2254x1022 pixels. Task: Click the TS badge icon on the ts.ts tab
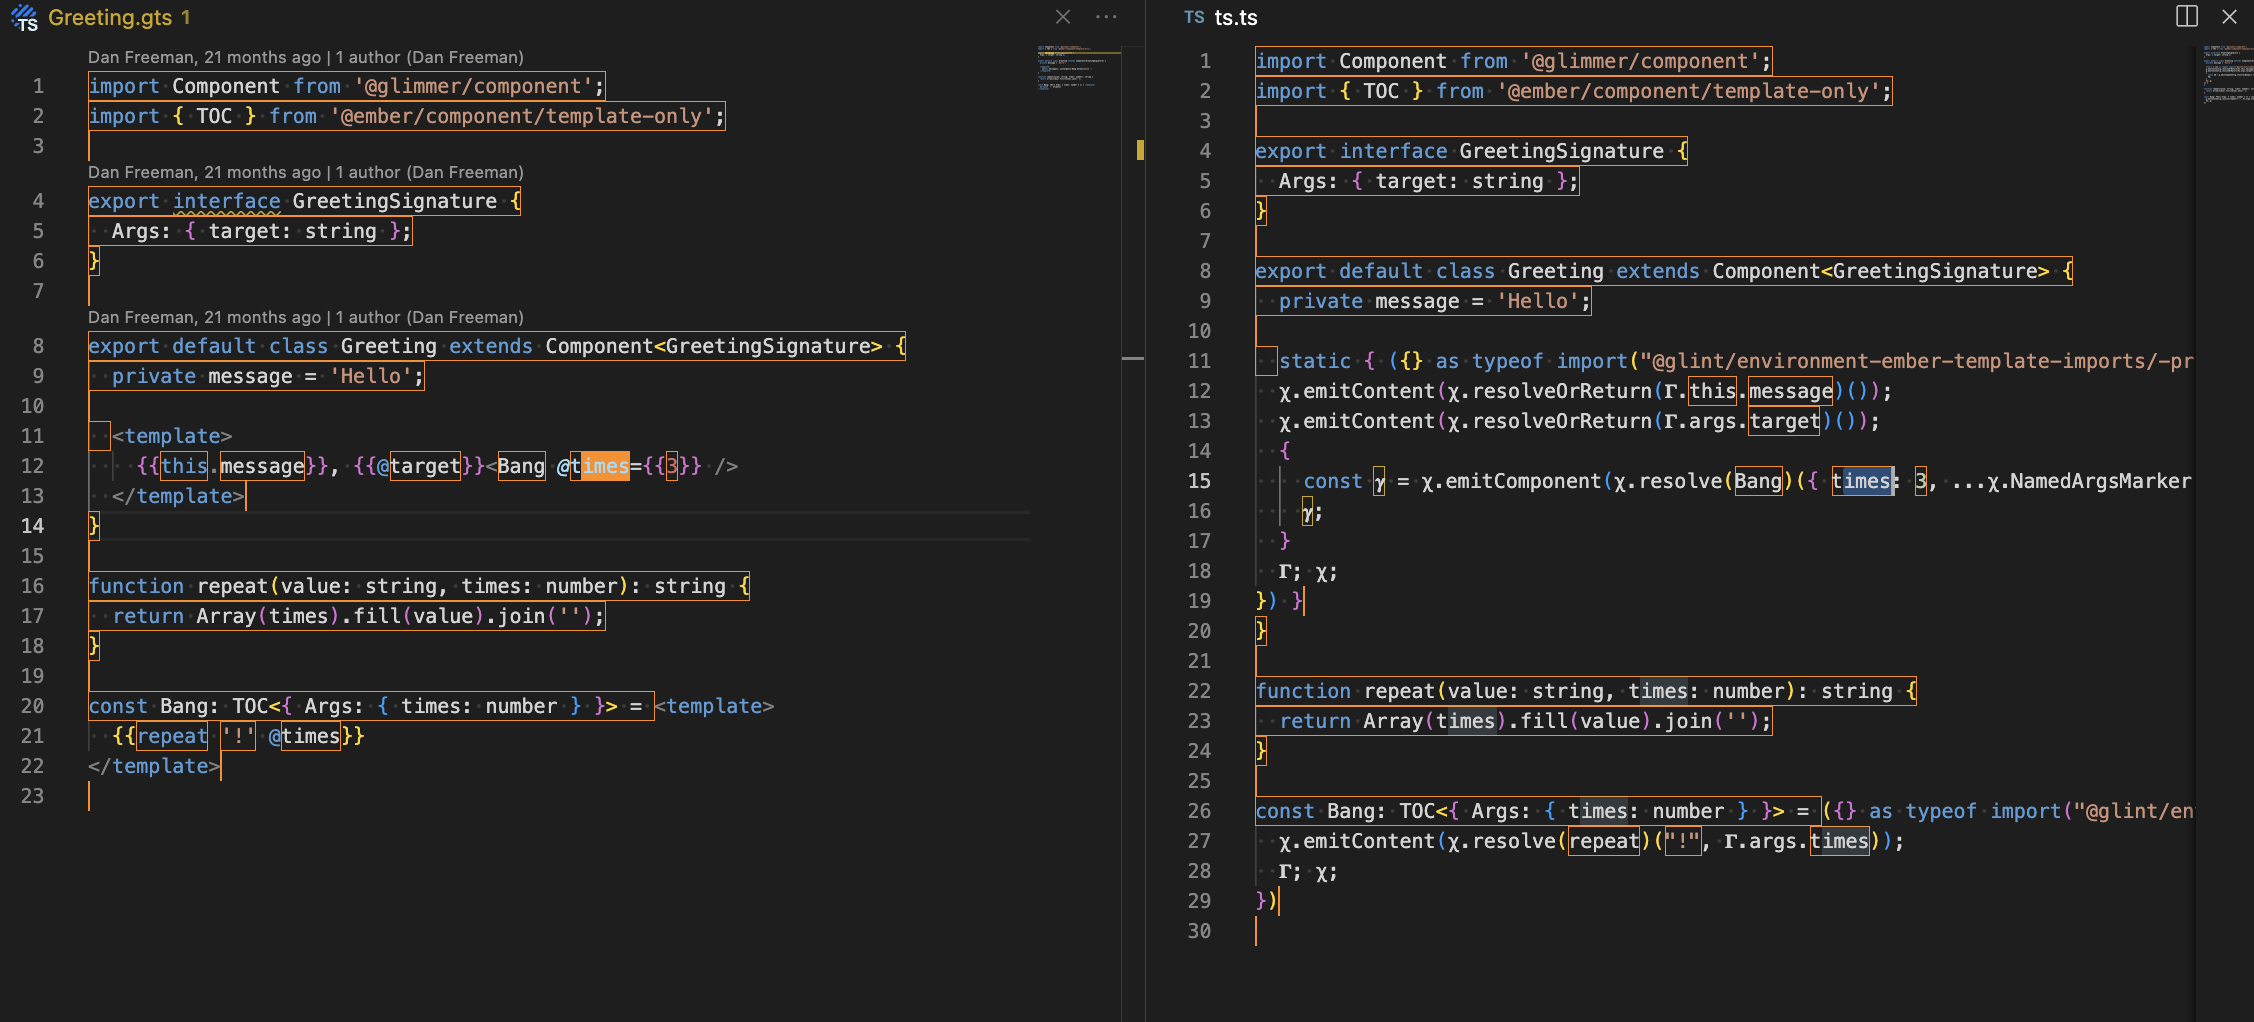[x=1194, y=18]
